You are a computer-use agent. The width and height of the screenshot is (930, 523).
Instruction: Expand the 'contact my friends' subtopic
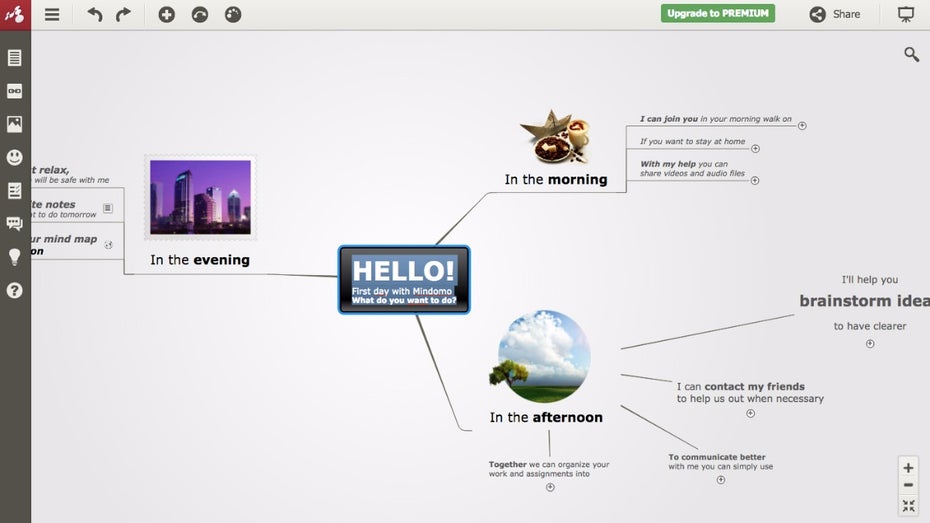click(x=750, y=413)
